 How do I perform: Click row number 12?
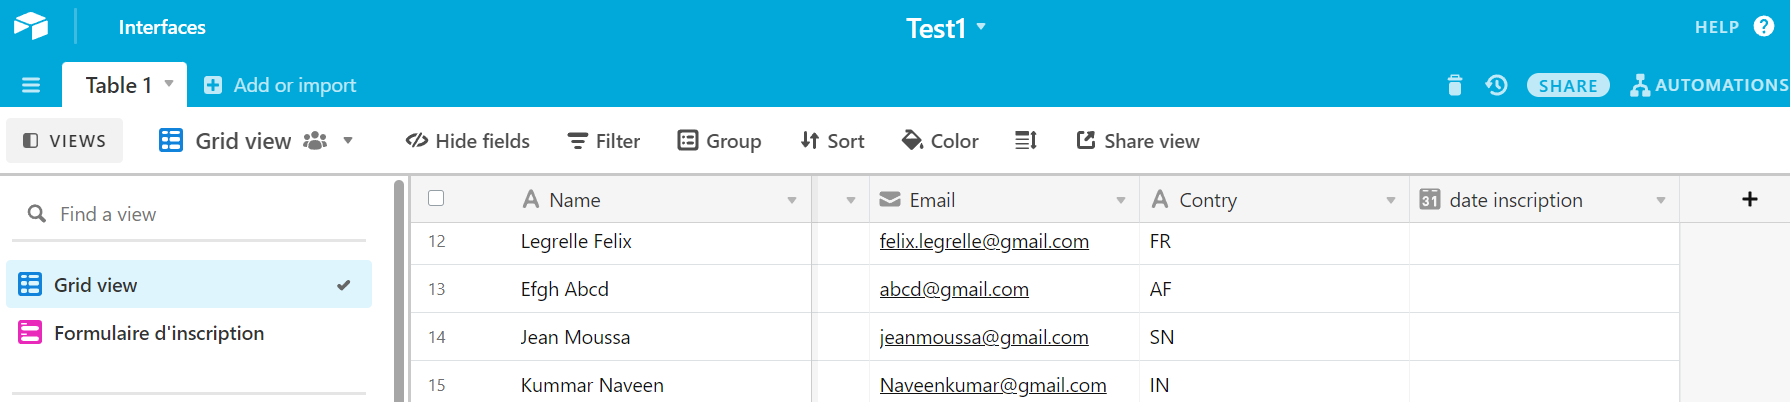point(437,241)
